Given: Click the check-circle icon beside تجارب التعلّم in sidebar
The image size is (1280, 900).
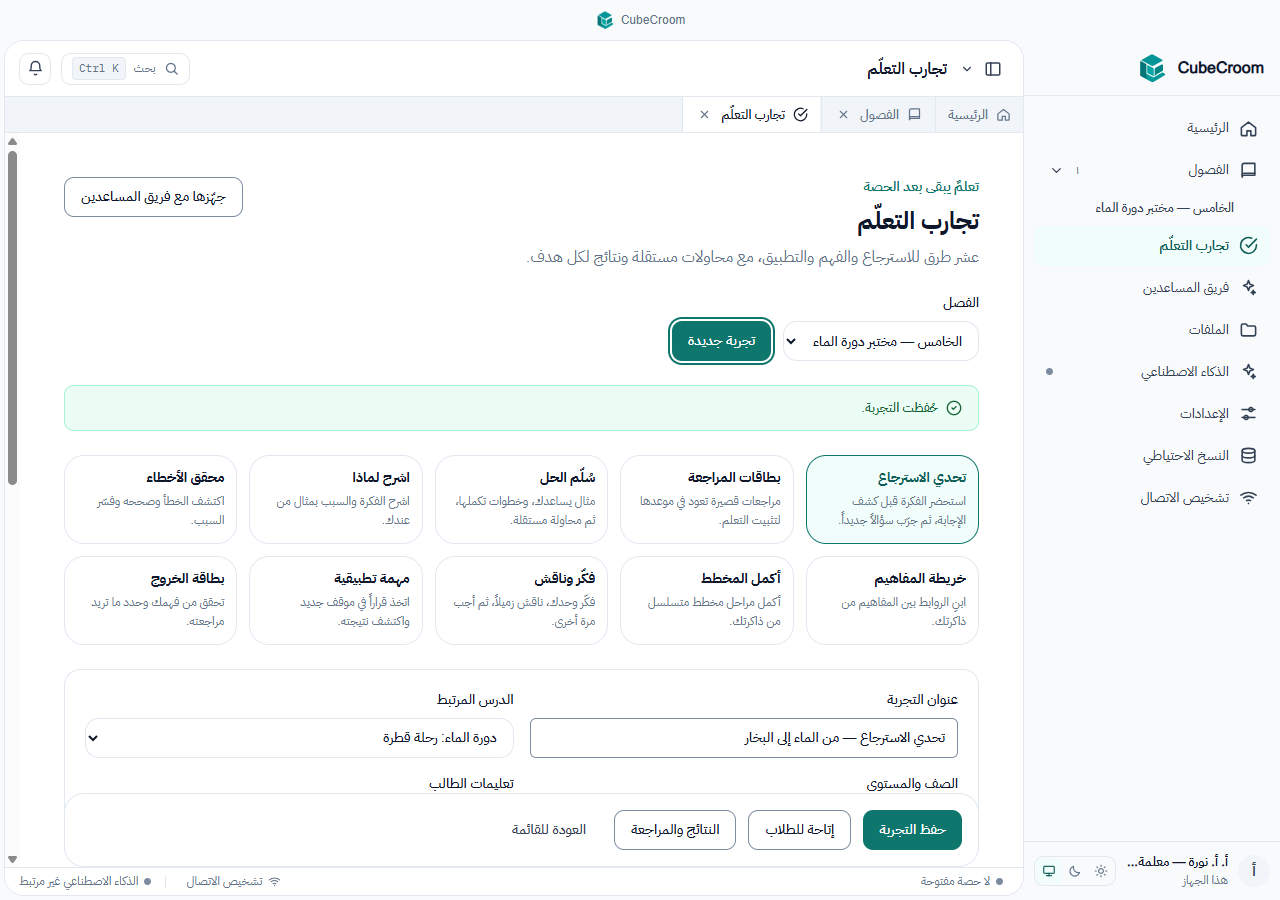Looking at the screenshot, I should (x=1248, y=246).
